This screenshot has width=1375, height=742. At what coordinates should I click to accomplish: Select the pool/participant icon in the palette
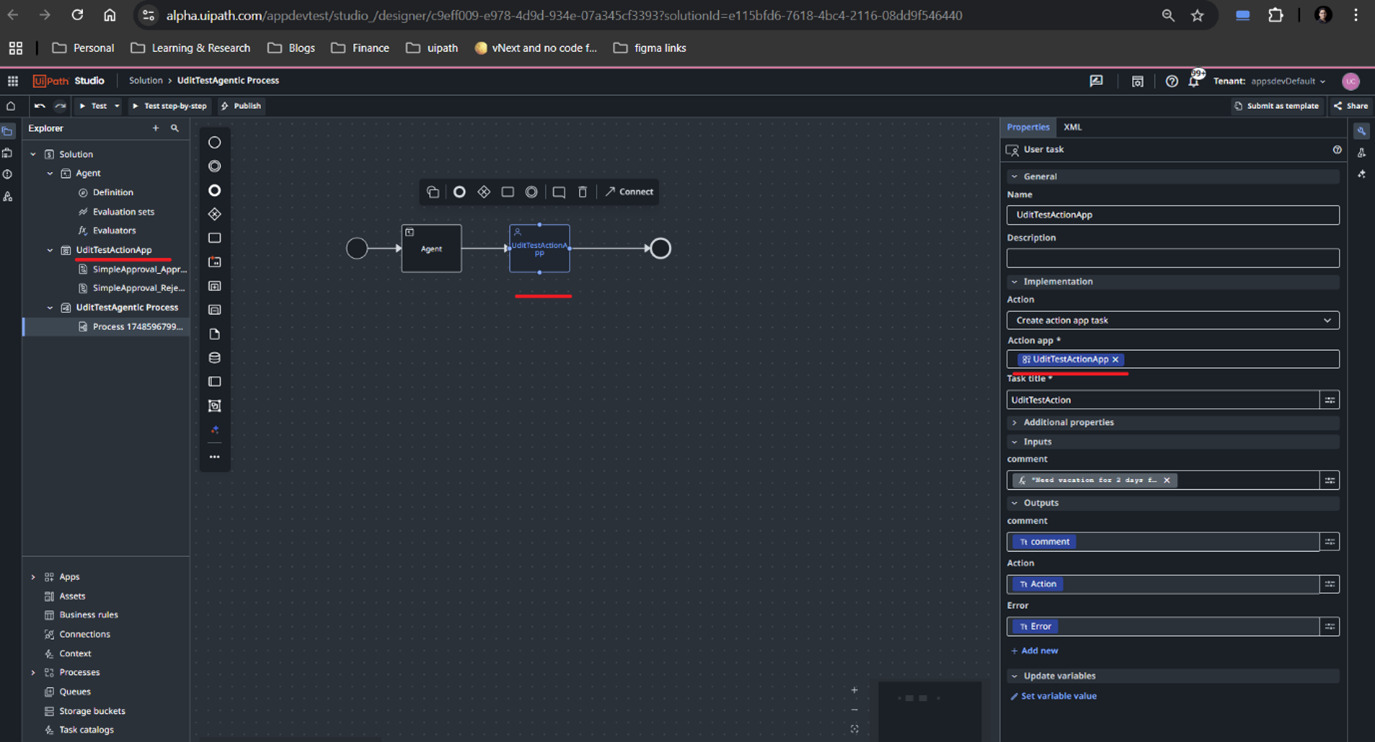[x=214, y=382]
